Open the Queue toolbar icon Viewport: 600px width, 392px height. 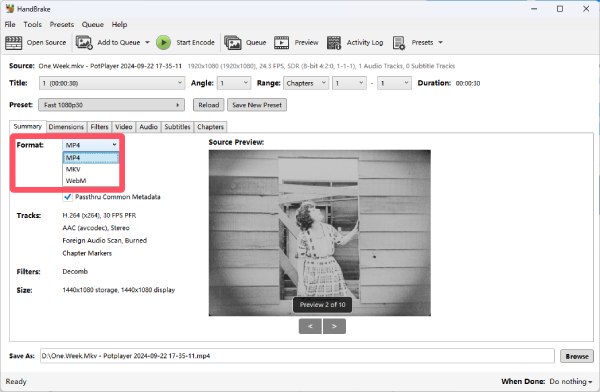tap(233, 42)
